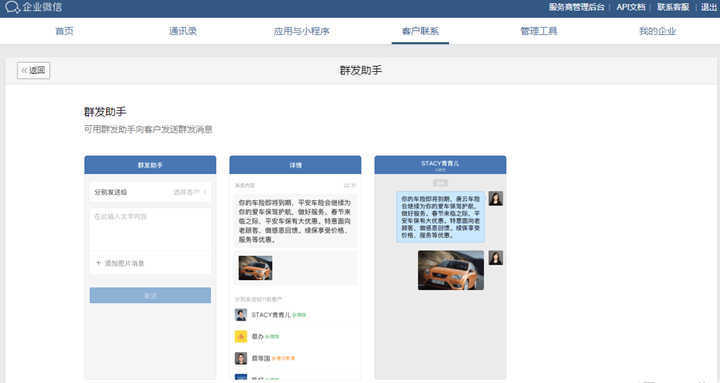The image size is (720, 383).
Task: Click the STACY青青儿 avatar in recipient list
Action: (x=241, y=315)
